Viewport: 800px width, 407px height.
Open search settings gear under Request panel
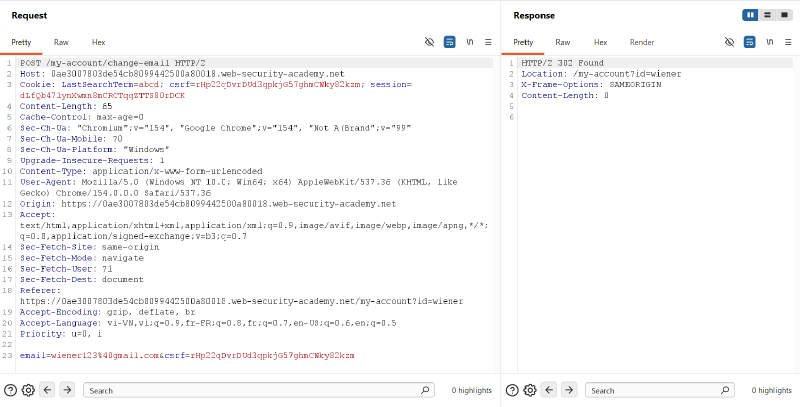(29, 391)
